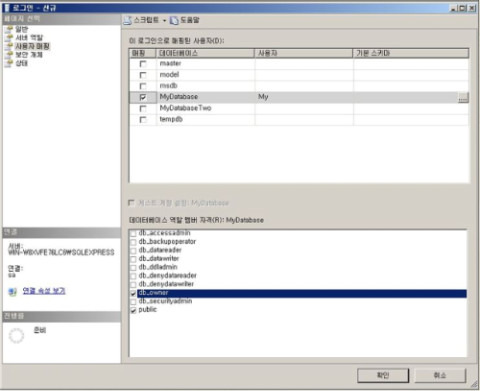The height and width of the screenshot is (391, 480).
Task: Toggle the public role checkbox
Action: click(x=133, y=310)
